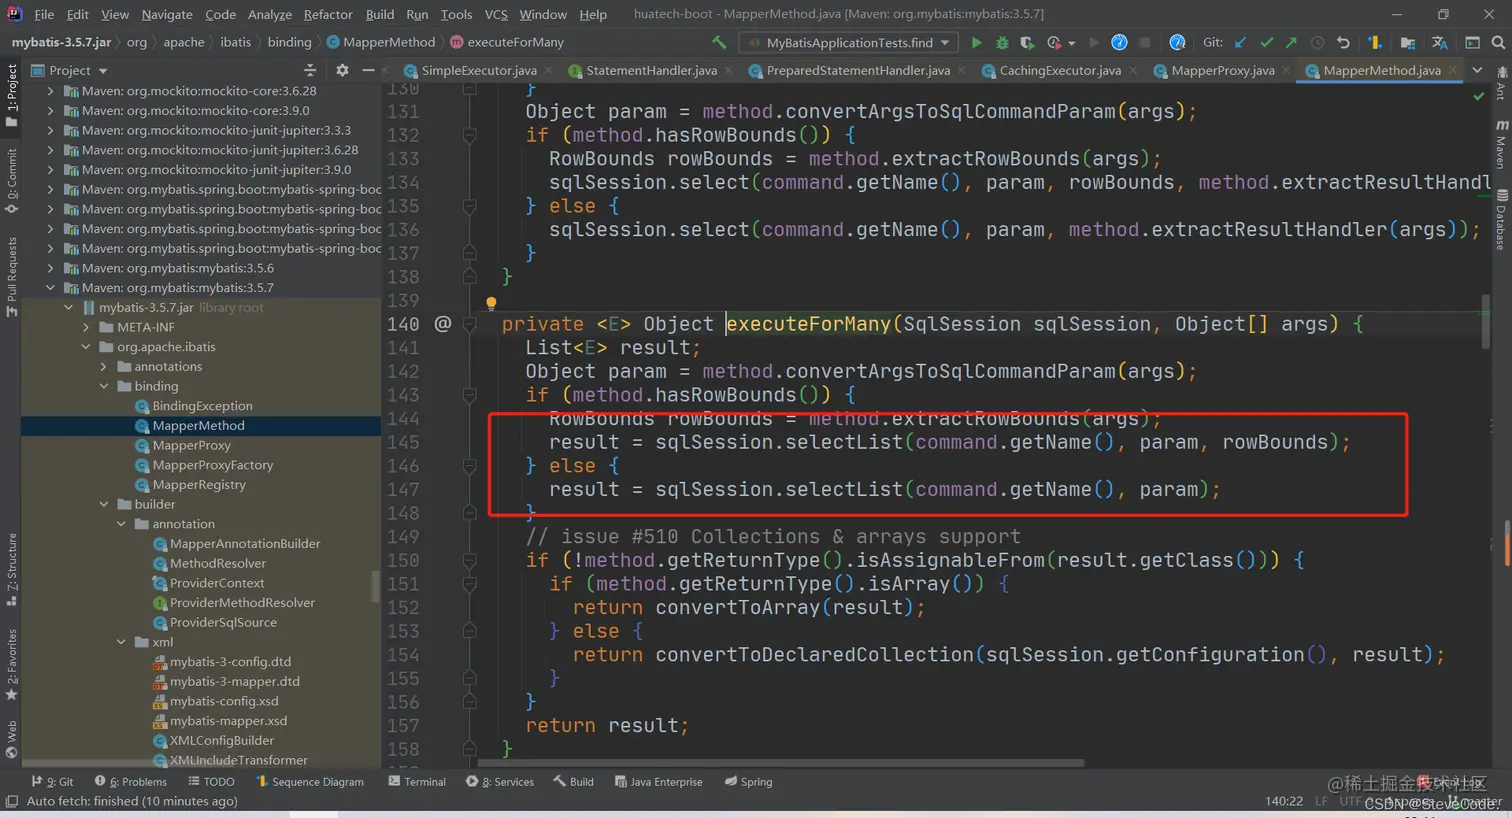1512x818 pixels.
Task: Click the @ gutter marker on line 140
Action: click(443, 323)
